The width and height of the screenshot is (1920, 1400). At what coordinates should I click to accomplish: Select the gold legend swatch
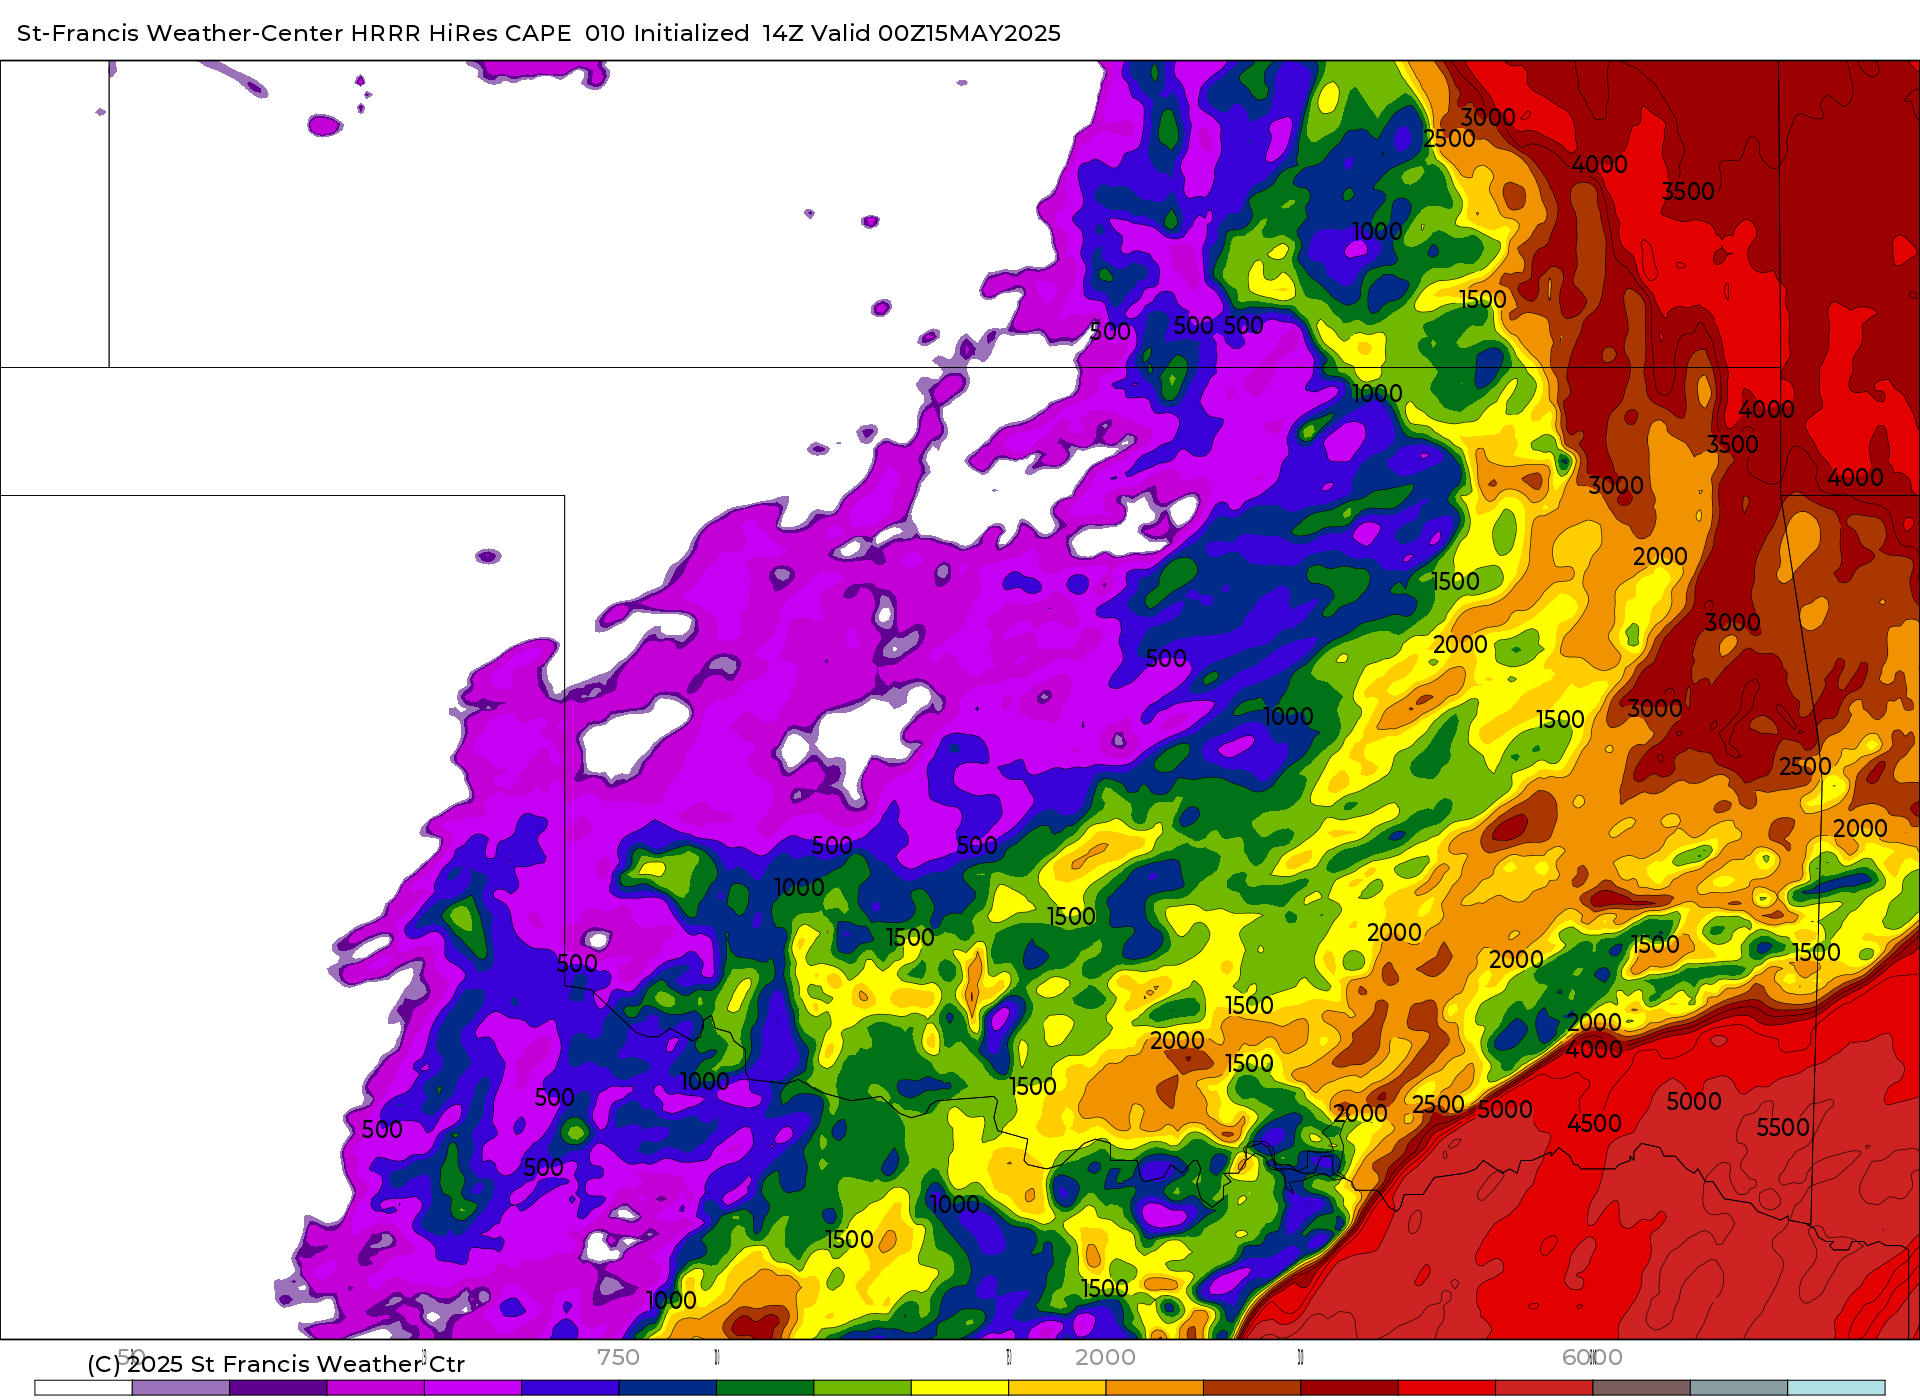coord(1057,1388)
